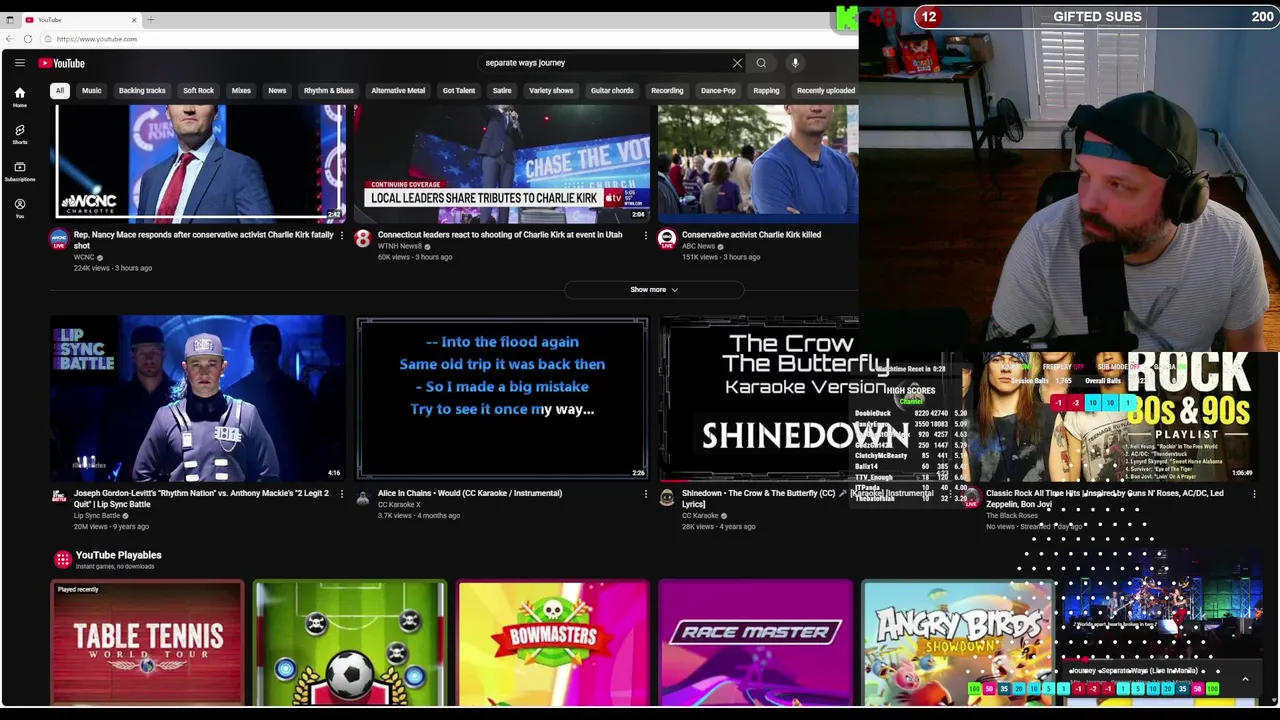
Task: Select the Soft Rock filter chip
Action: click(198, 91)
